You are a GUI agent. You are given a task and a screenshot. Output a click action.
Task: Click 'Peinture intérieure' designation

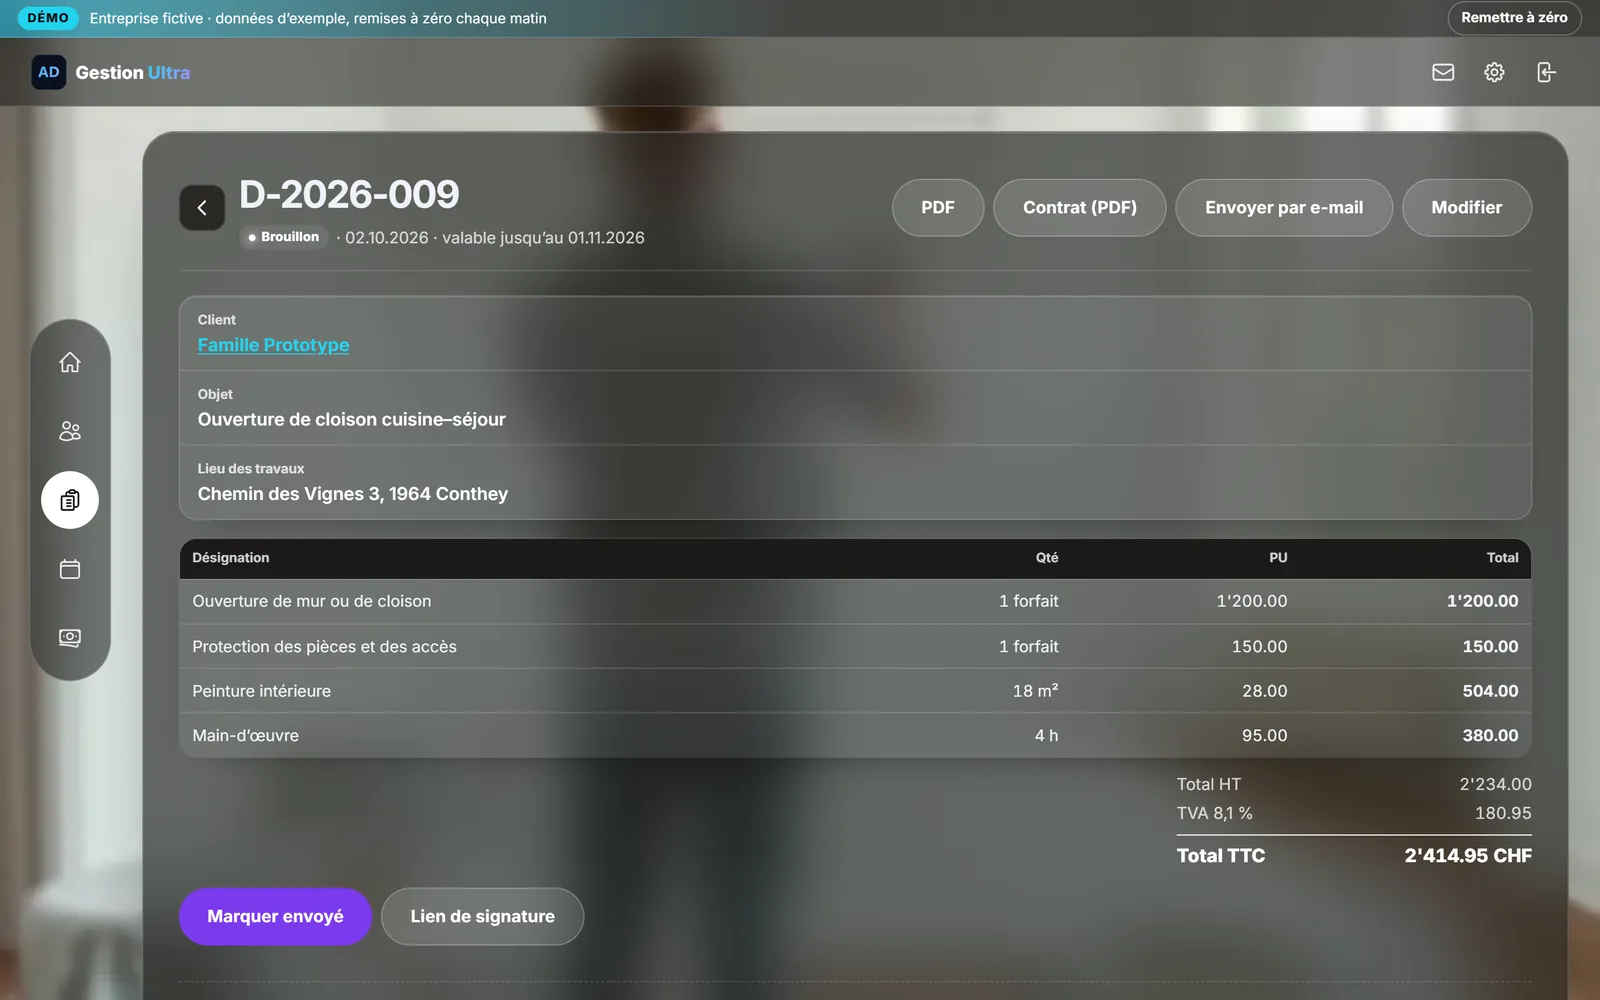[261, 691]
